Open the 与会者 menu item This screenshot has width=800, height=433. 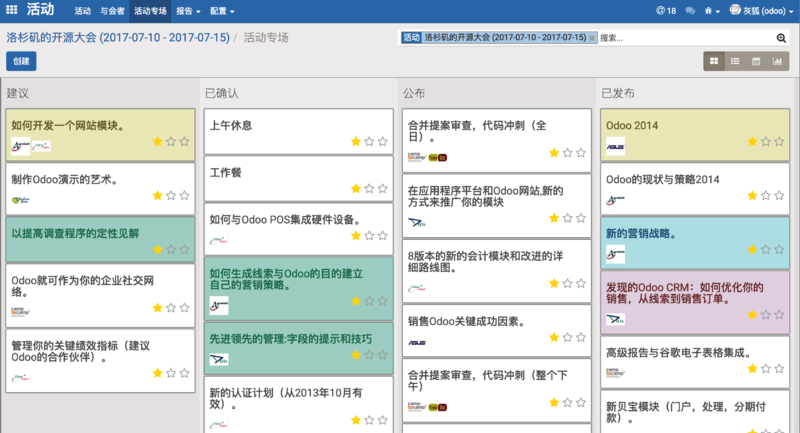(x=112, y=11)
